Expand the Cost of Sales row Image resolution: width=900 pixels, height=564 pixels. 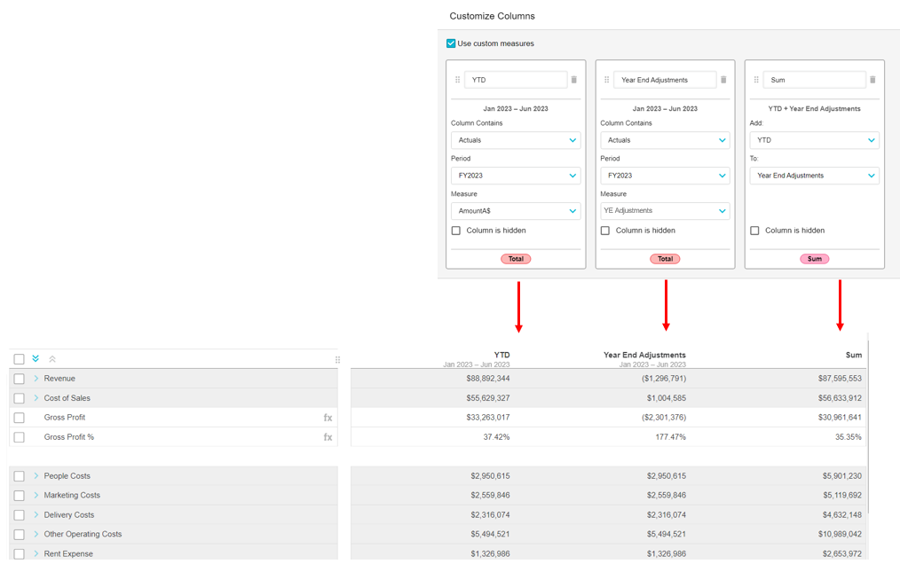tap(36, 398)
